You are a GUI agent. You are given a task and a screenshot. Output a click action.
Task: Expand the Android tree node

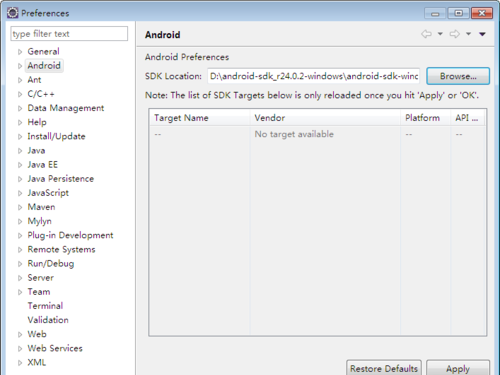pos(20,66)
